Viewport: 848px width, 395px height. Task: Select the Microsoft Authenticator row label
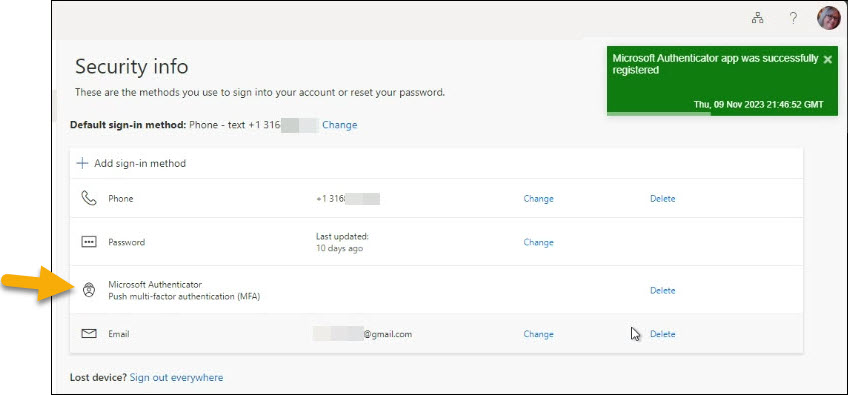(x=155, y=284)
